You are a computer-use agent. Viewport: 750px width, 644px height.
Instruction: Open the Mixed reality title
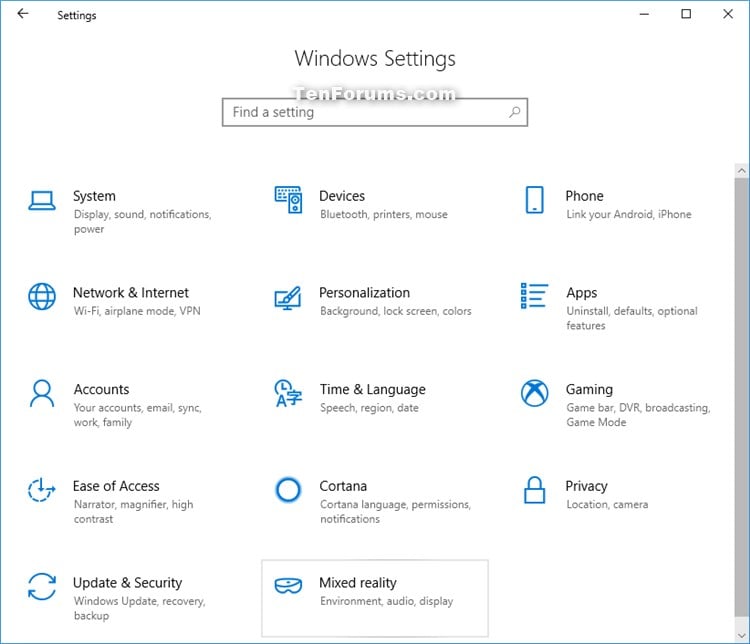pyautogui.click(x=358, y=583)
